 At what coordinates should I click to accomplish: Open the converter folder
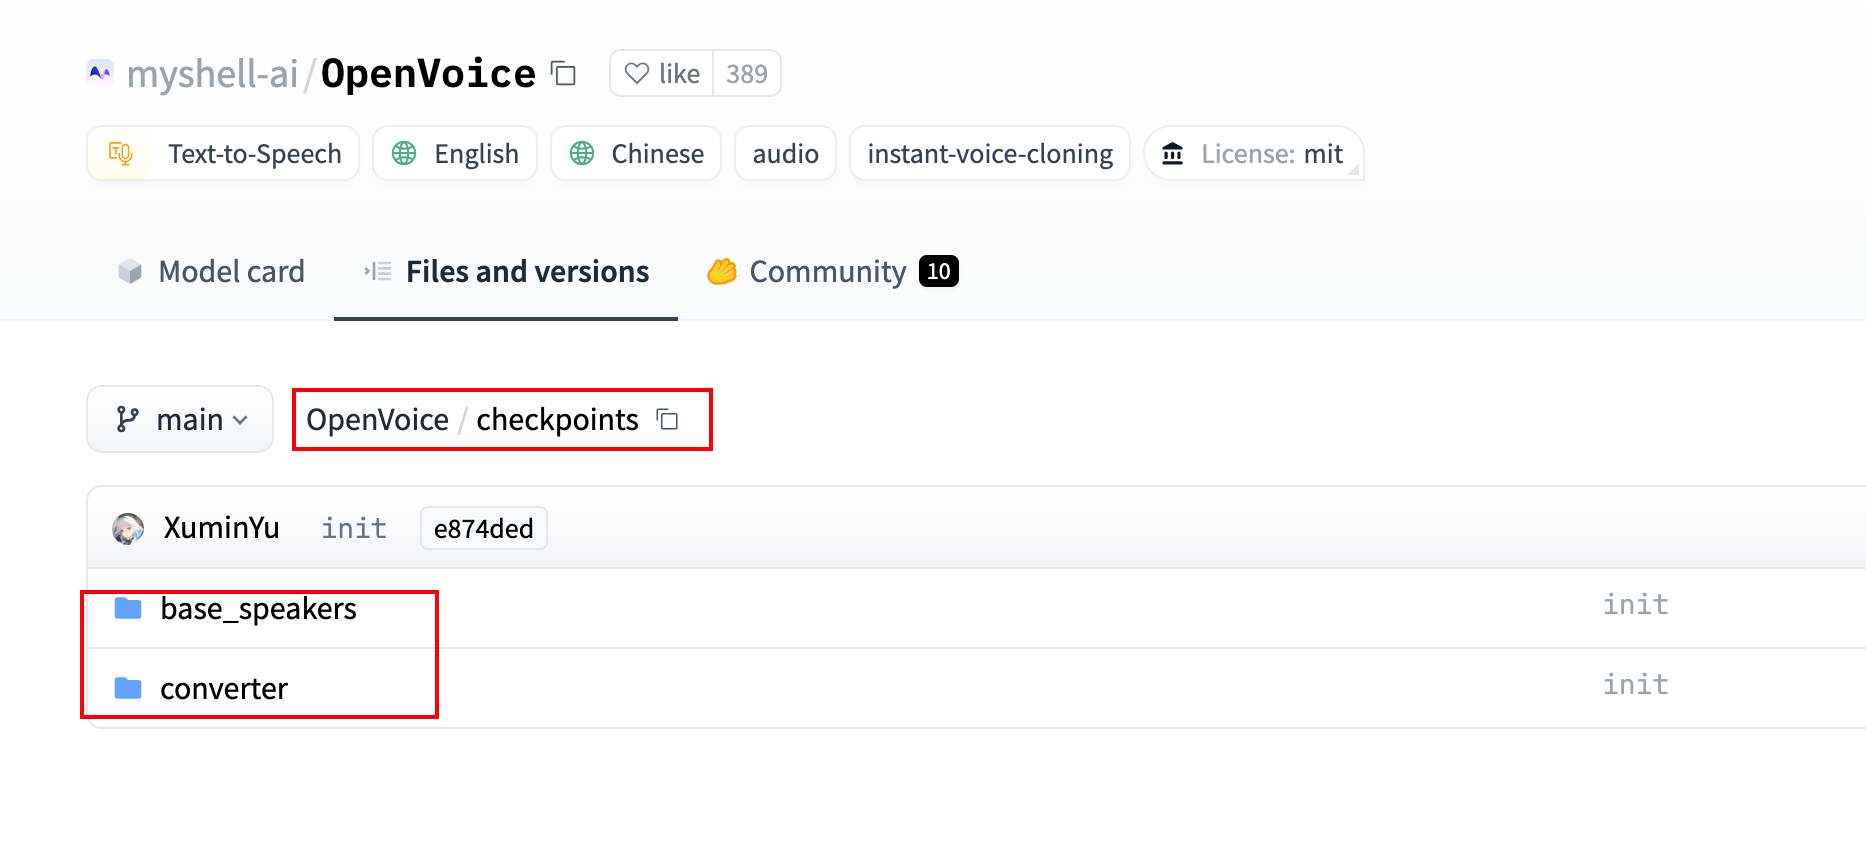tap(224, 689)
